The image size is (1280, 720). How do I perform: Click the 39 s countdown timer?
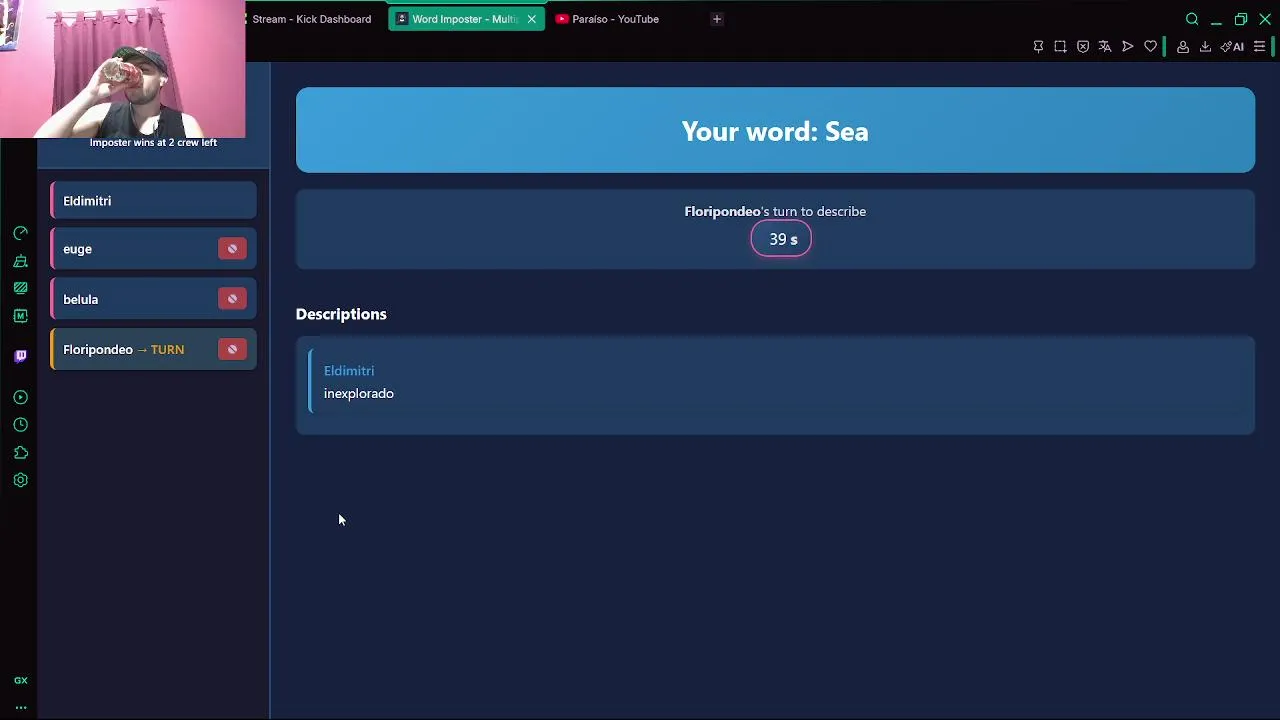(x=781, y=239)
